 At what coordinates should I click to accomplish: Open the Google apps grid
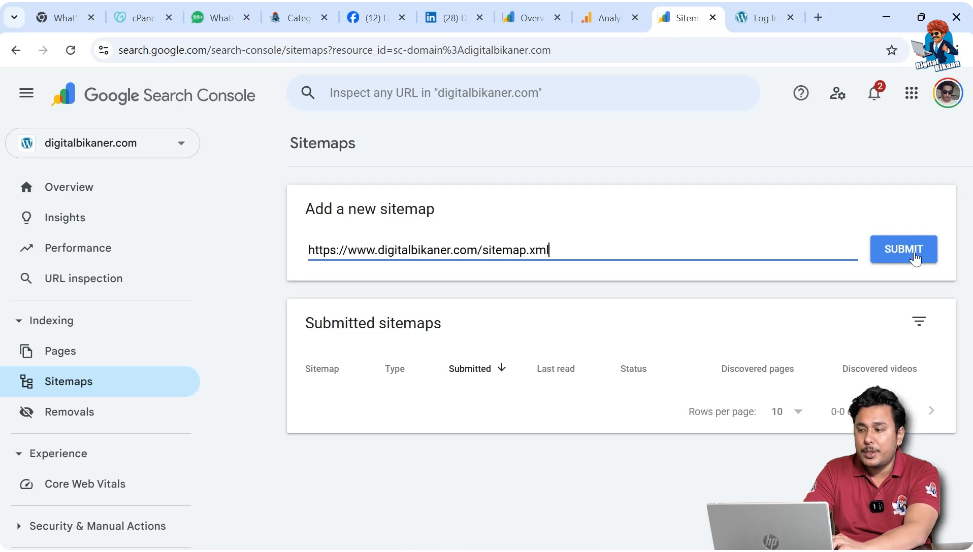coord(911,93)
